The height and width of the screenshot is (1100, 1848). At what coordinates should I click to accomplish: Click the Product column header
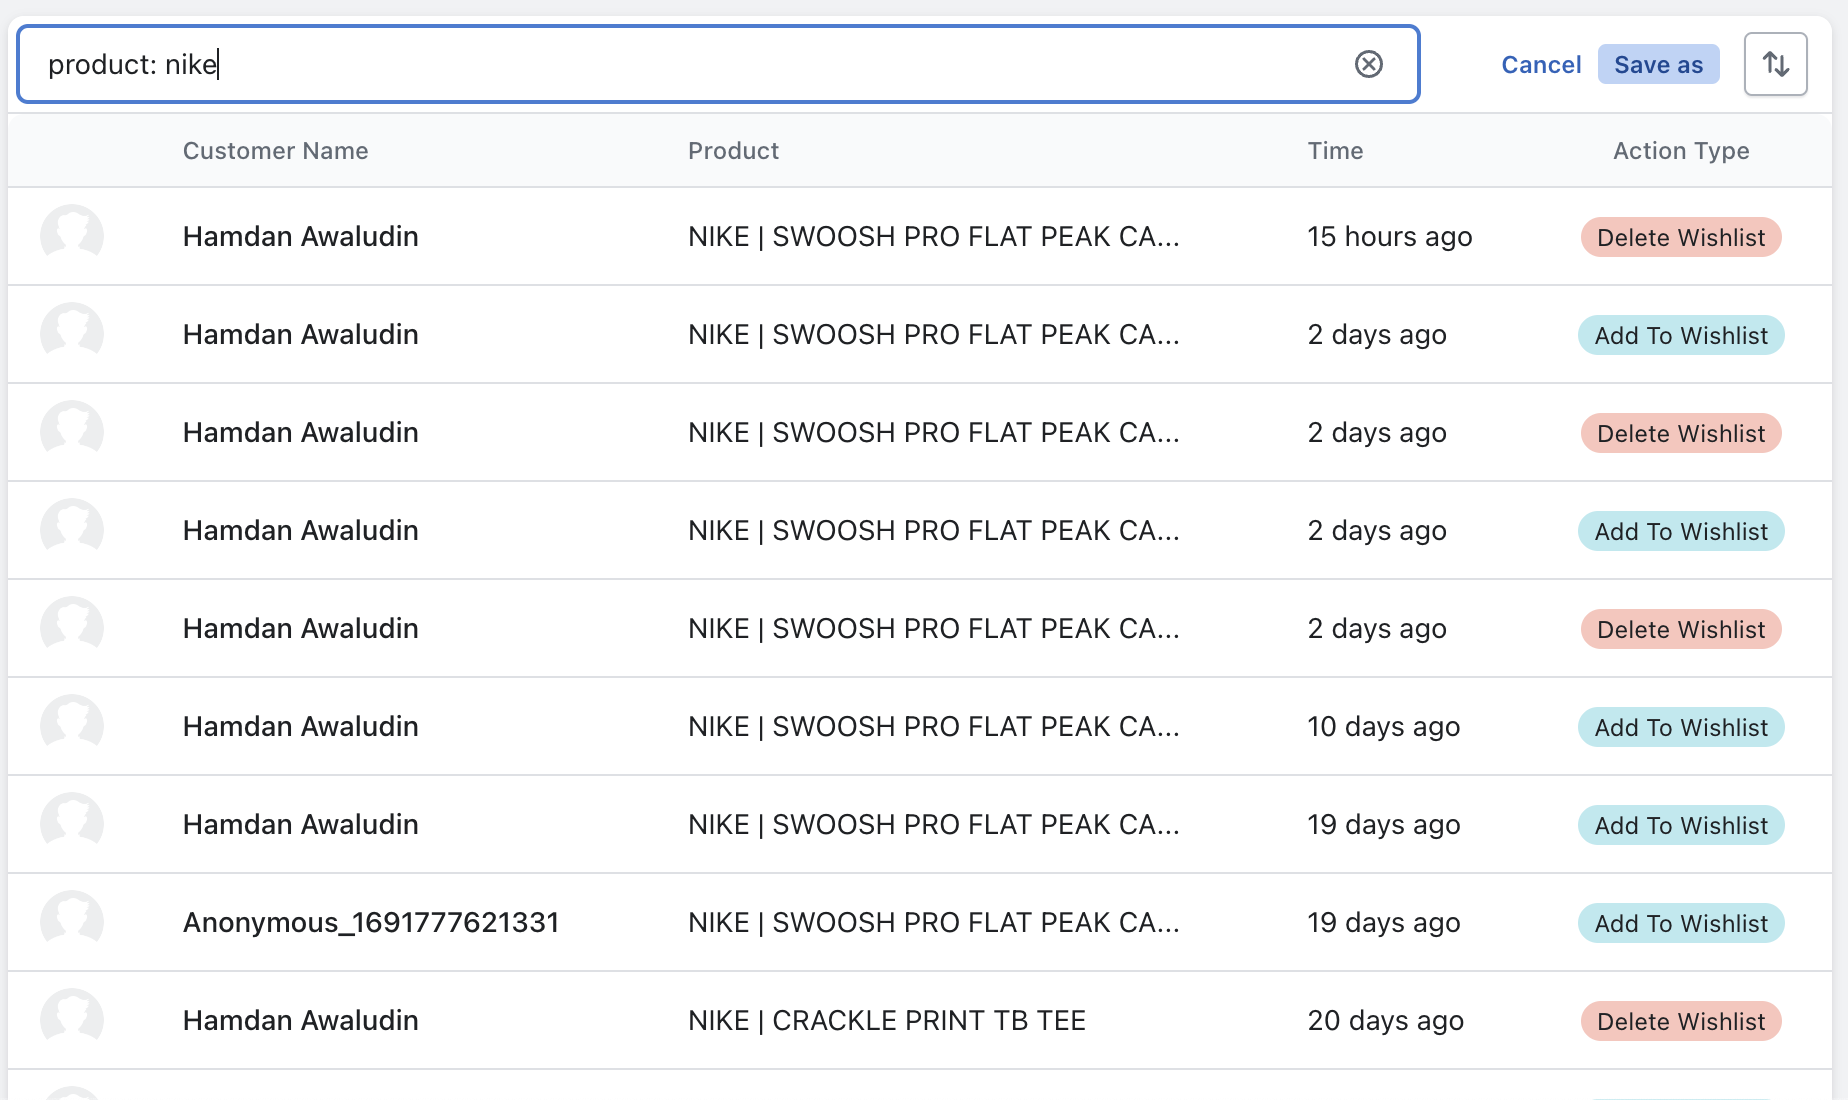point(733,151)
